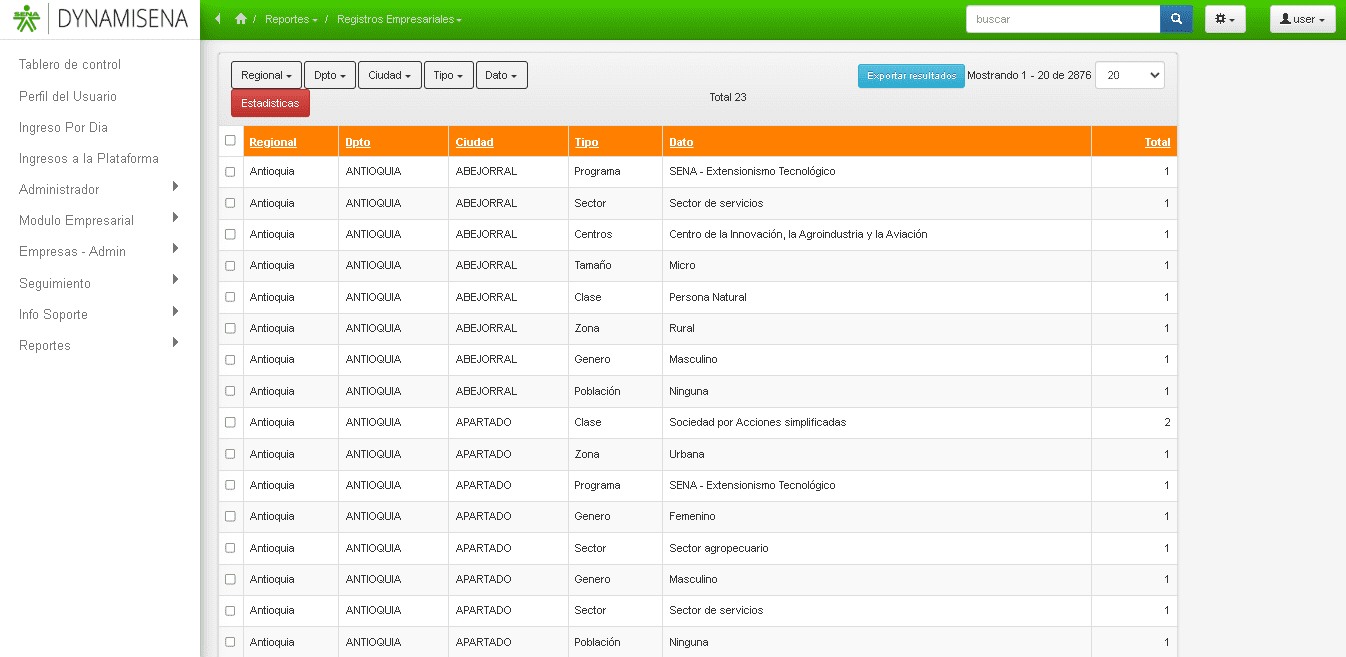Open Ingresos a la Plataforma menu item
Screen dimensions: 1346x657
89,158
